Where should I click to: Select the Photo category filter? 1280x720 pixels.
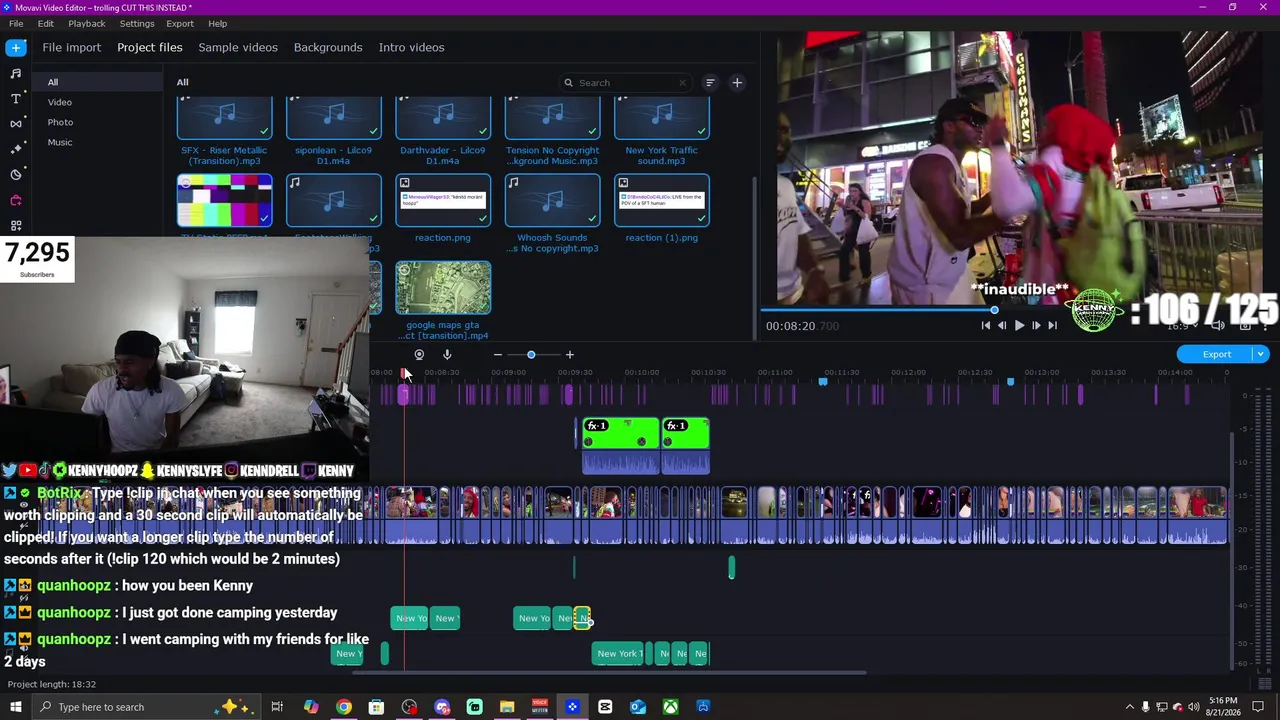[60, 122]
